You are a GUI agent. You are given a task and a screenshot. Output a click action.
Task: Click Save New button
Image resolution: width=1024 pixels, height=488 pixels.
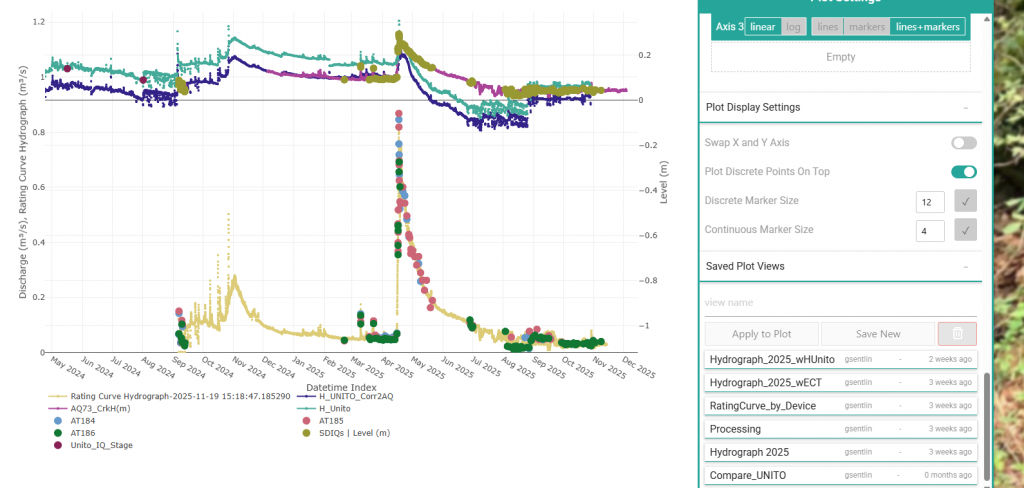point(875,334)
